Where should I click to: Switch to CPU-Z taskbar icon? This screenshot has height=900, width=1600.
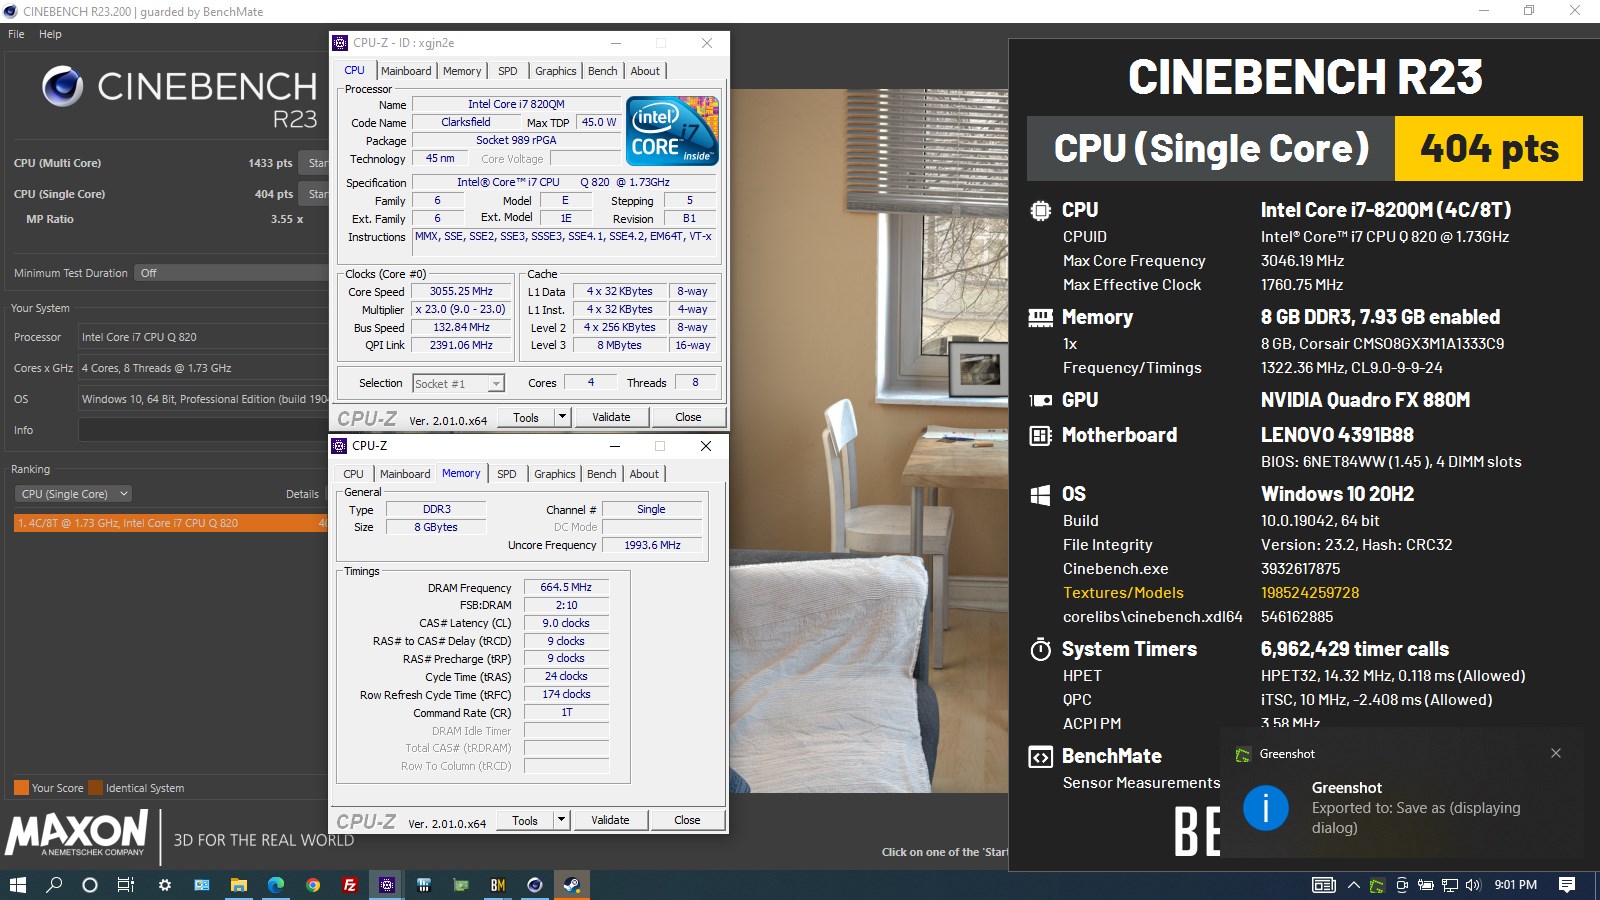387,885
